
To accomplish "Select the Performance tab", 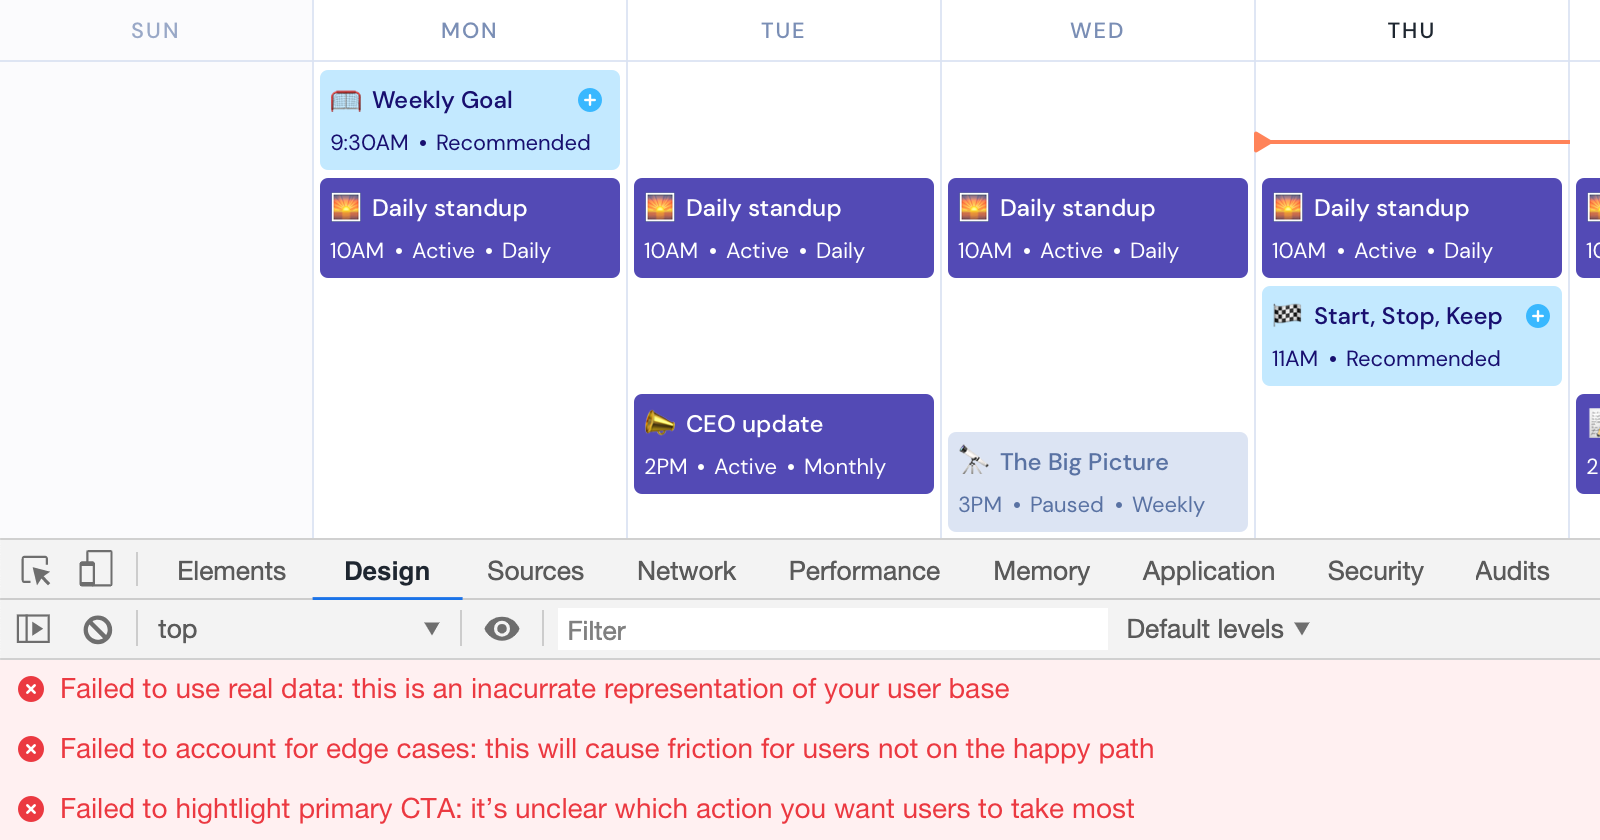I will (864, 571).
